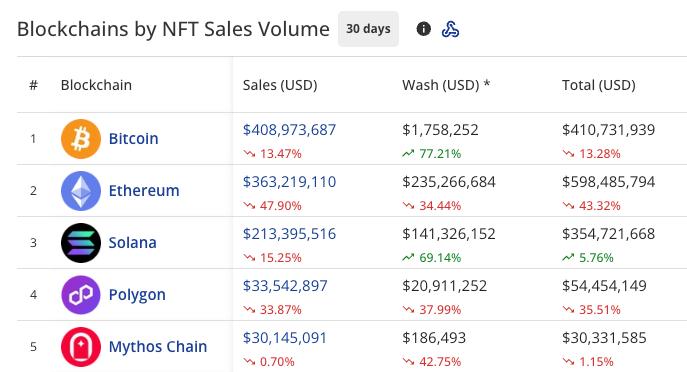Open the Solana blockchain link
This screenshot has height=372, width=687.
tap(133, 243)
